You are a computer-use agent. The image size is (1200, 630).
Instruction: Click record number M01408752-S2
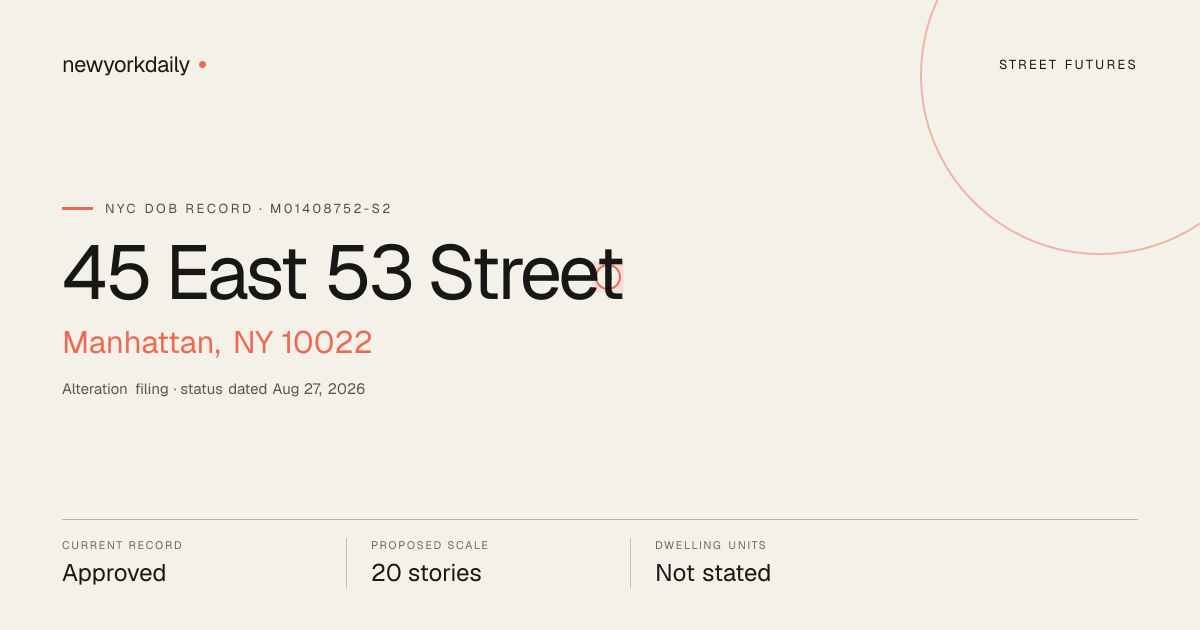(x=331, y=209)
